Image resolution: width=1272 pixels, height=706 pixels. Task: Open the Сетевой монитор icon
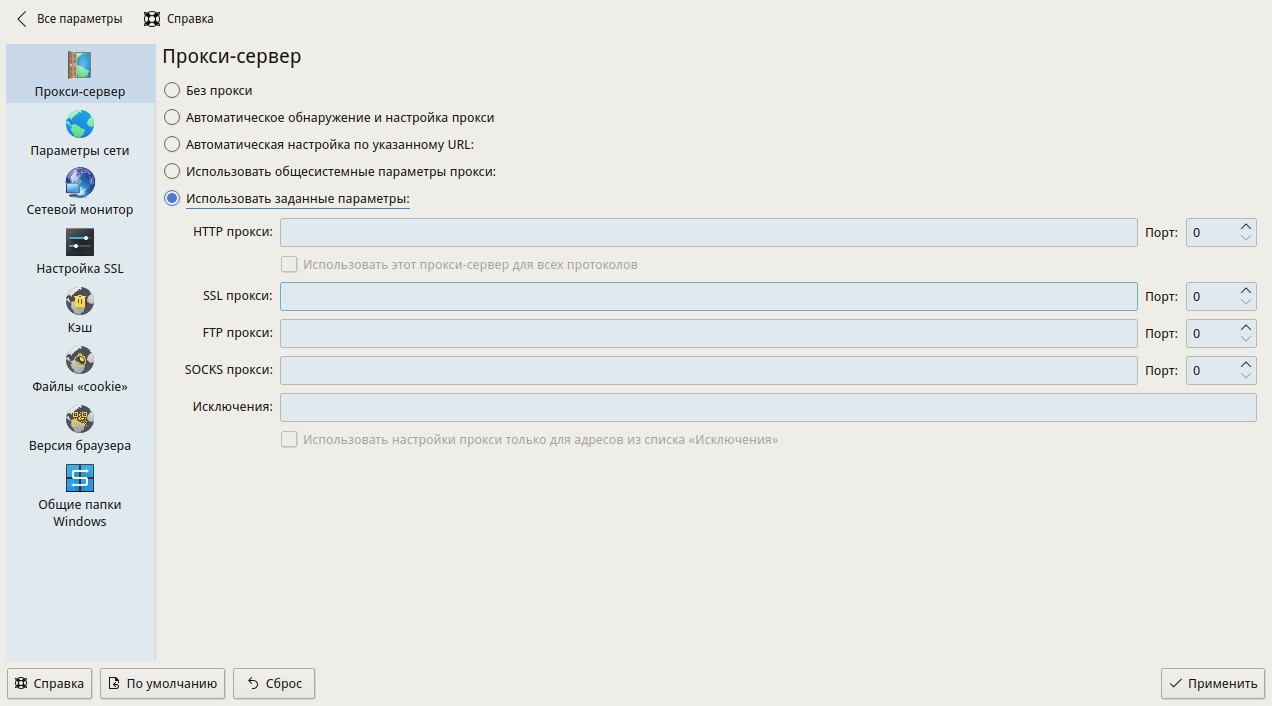coord(80,184)
